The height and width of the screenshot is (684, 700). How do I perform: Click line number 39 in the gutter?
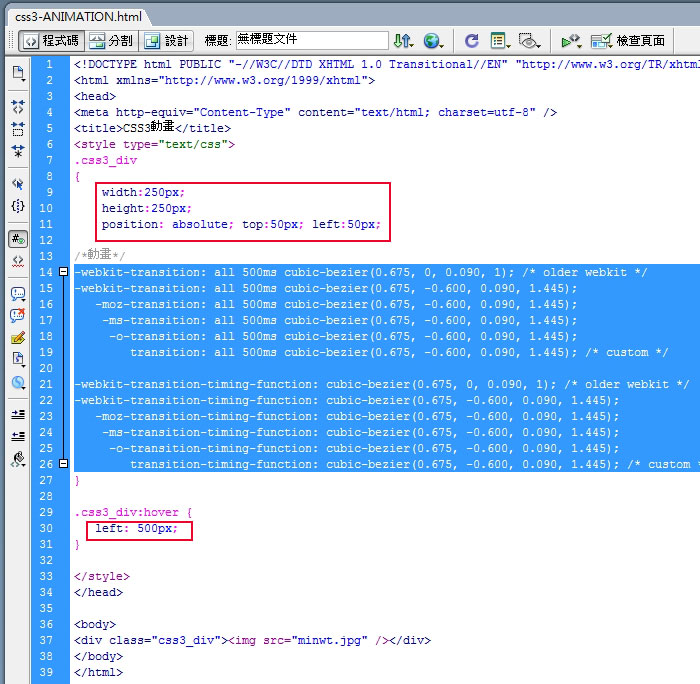(x=46, y=672)
